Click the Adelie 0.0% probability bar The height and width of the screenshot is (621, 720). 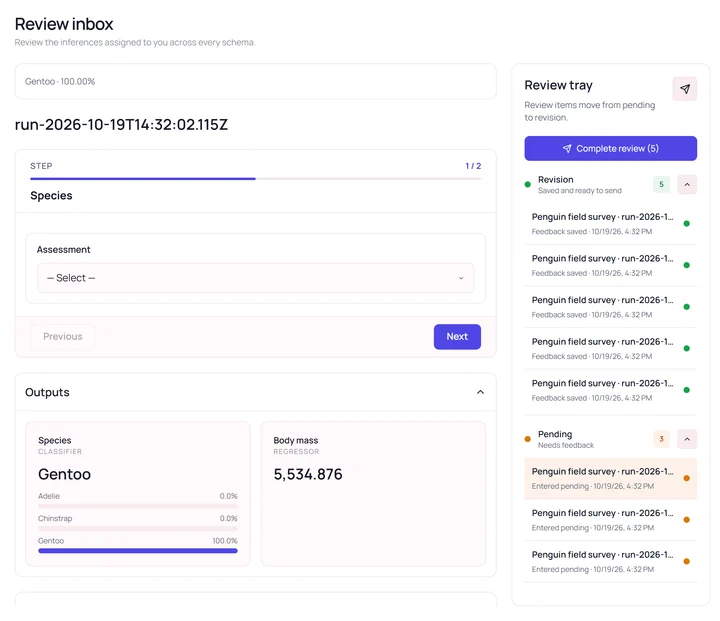(x=138, y=506)
